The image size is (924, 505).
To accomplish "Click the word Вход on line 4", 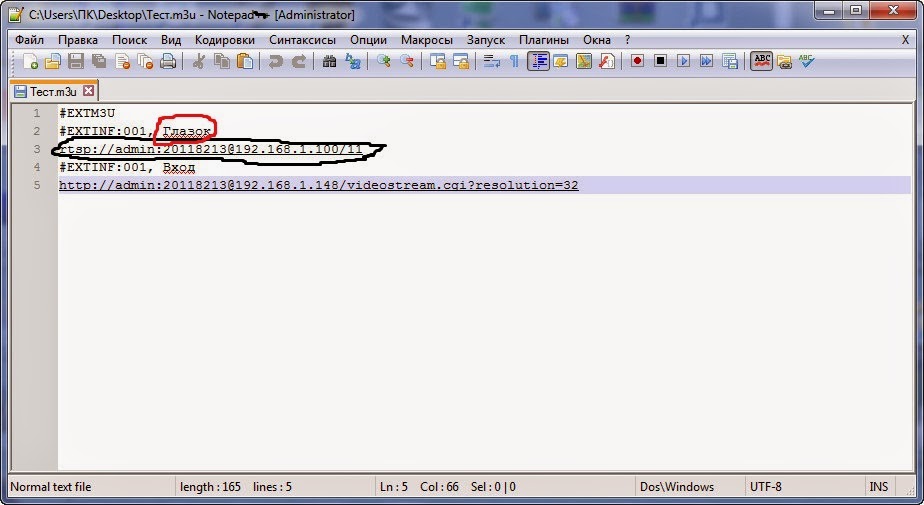I will click(x=179, y=167).
